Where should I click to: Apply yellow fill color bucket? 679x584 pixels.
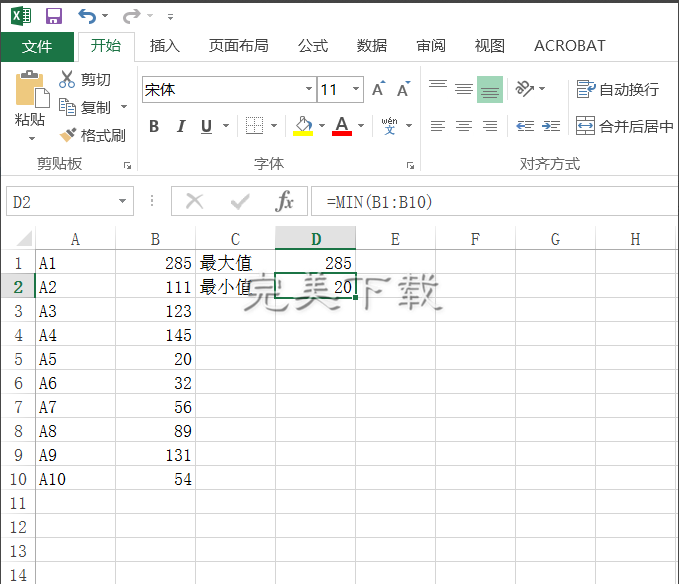coord(303,126)
